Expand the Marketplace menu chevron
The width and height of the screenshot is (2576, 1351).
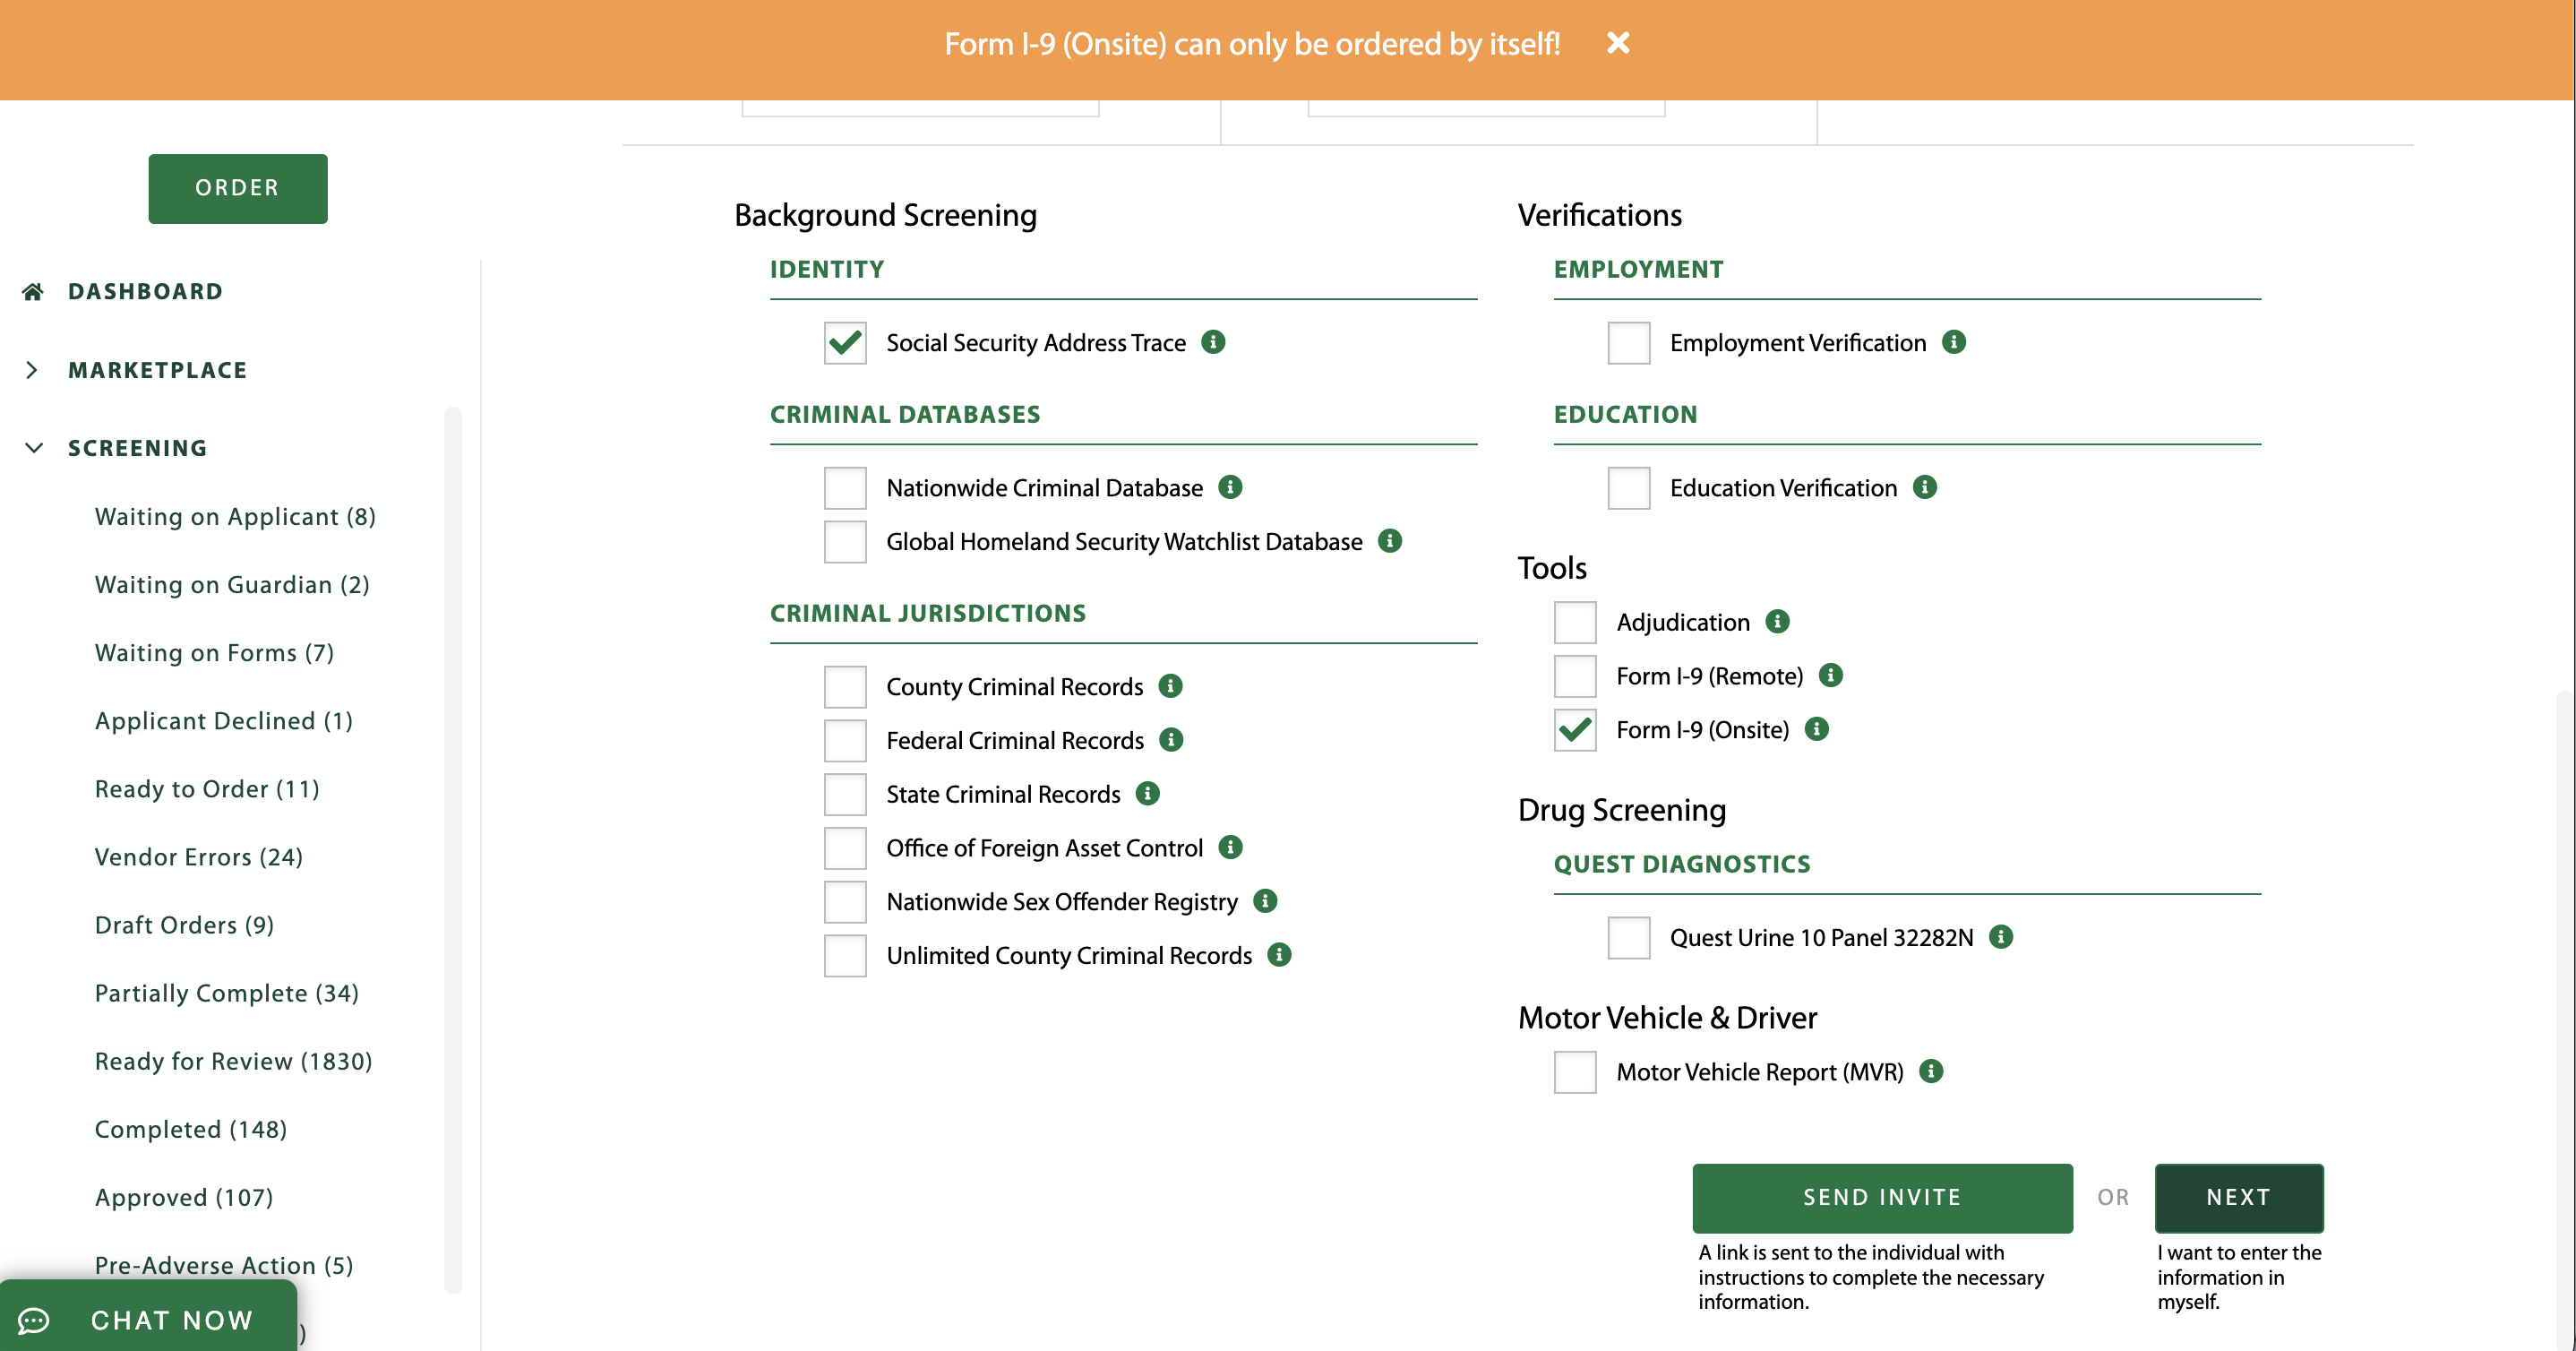click(32, 370)
